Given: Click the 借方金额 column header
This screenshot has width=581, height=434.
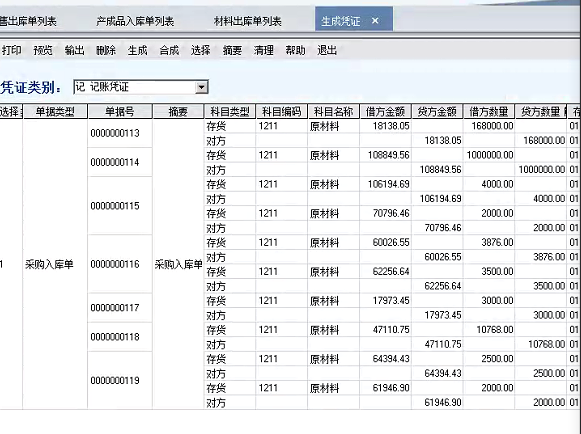Looking at the screenshot, I should point(385,112).
